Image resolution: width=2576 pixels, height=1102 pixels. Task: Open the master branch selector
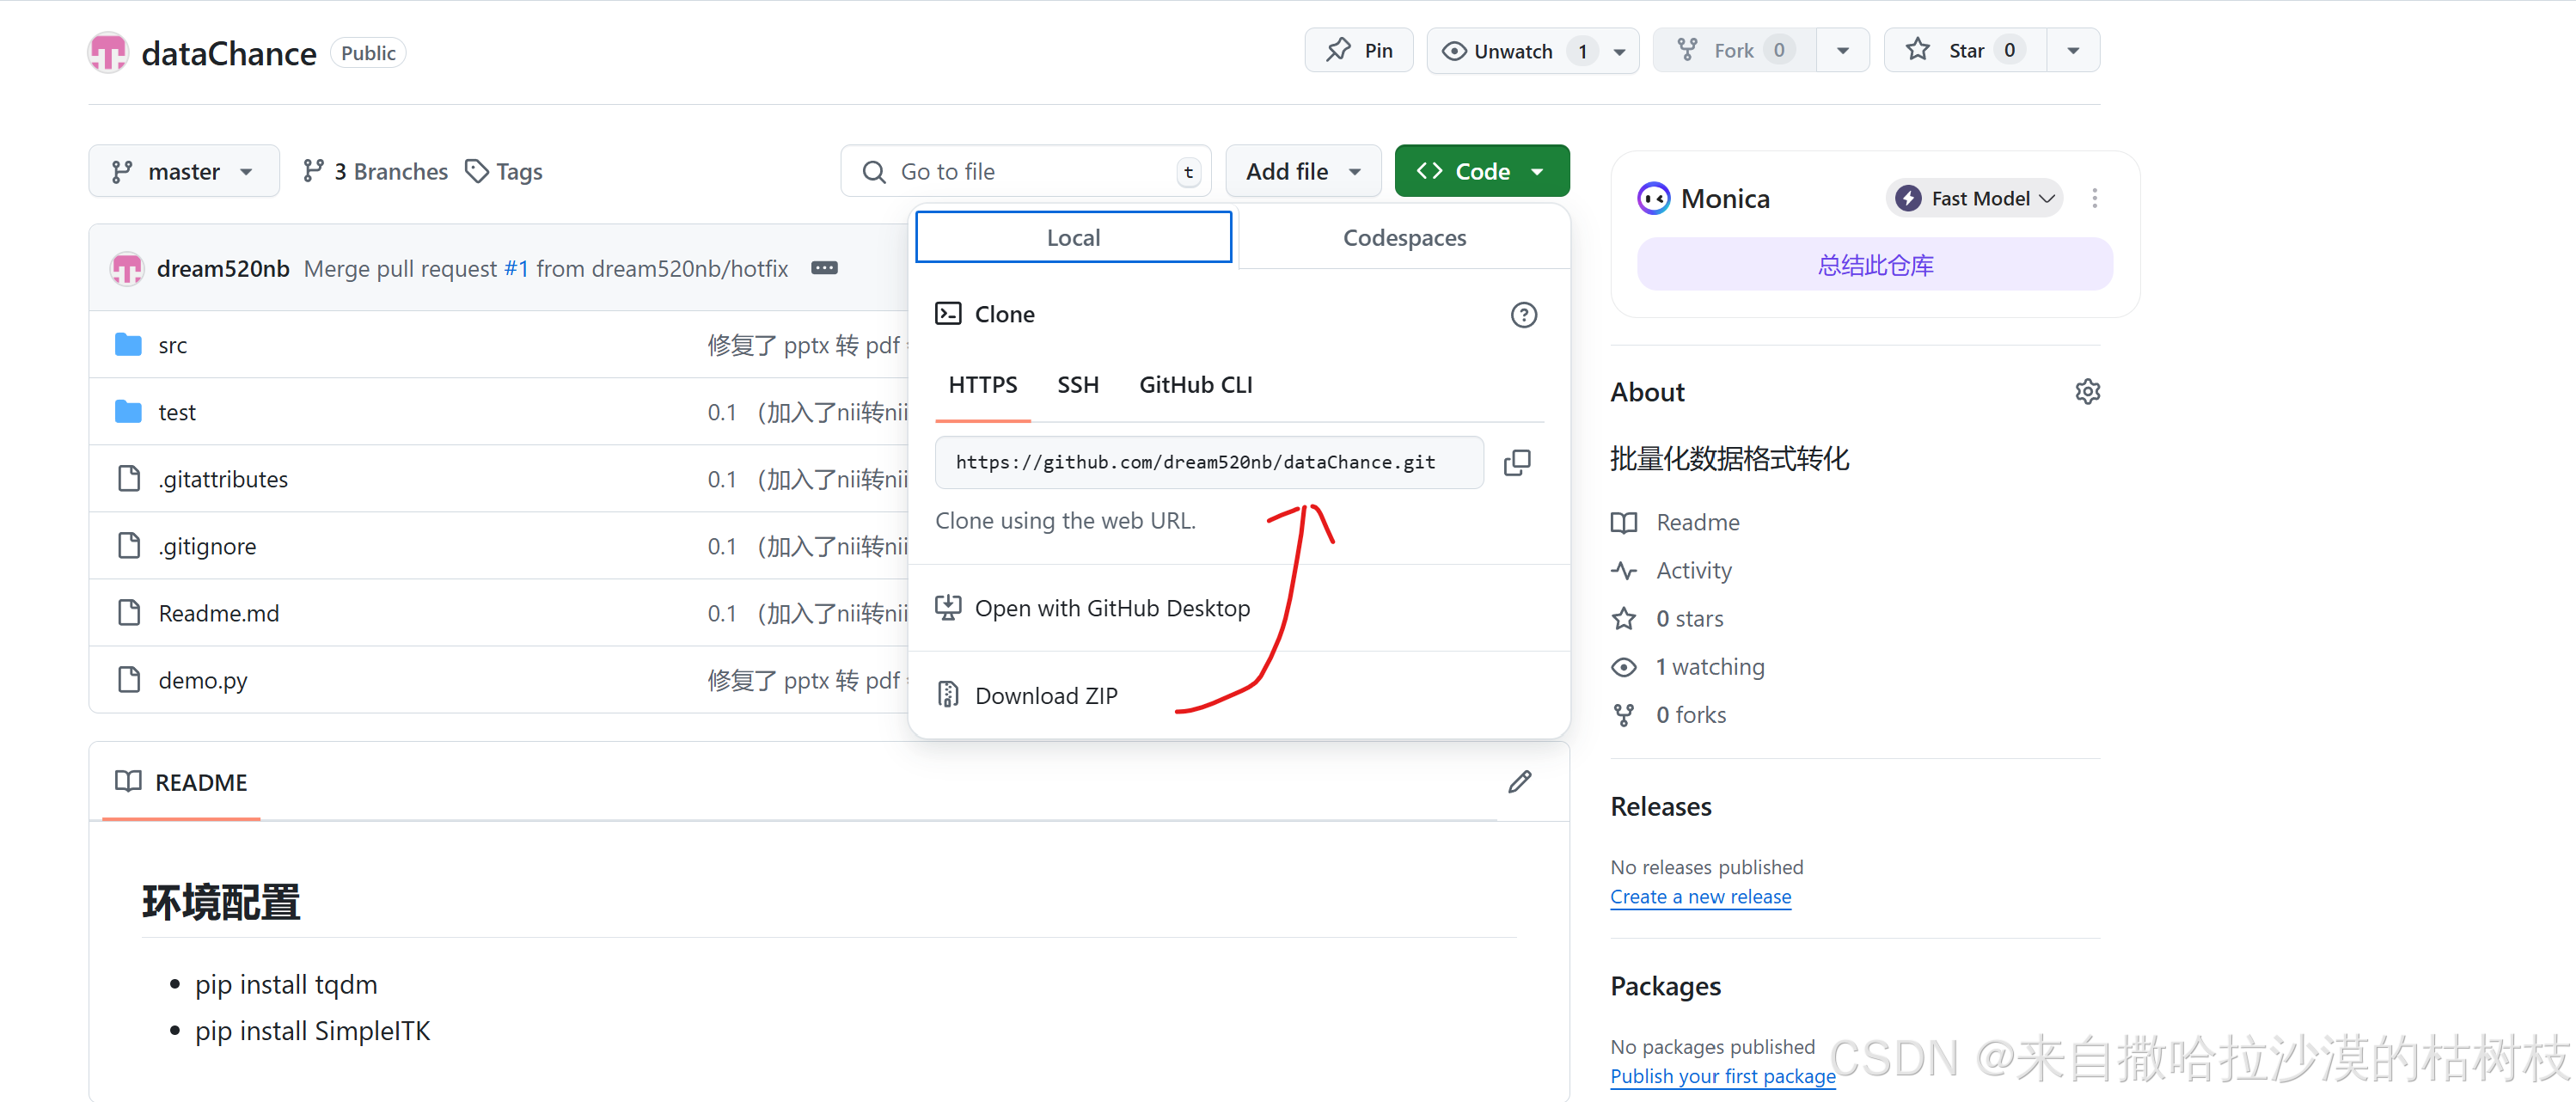click(183, 172)
